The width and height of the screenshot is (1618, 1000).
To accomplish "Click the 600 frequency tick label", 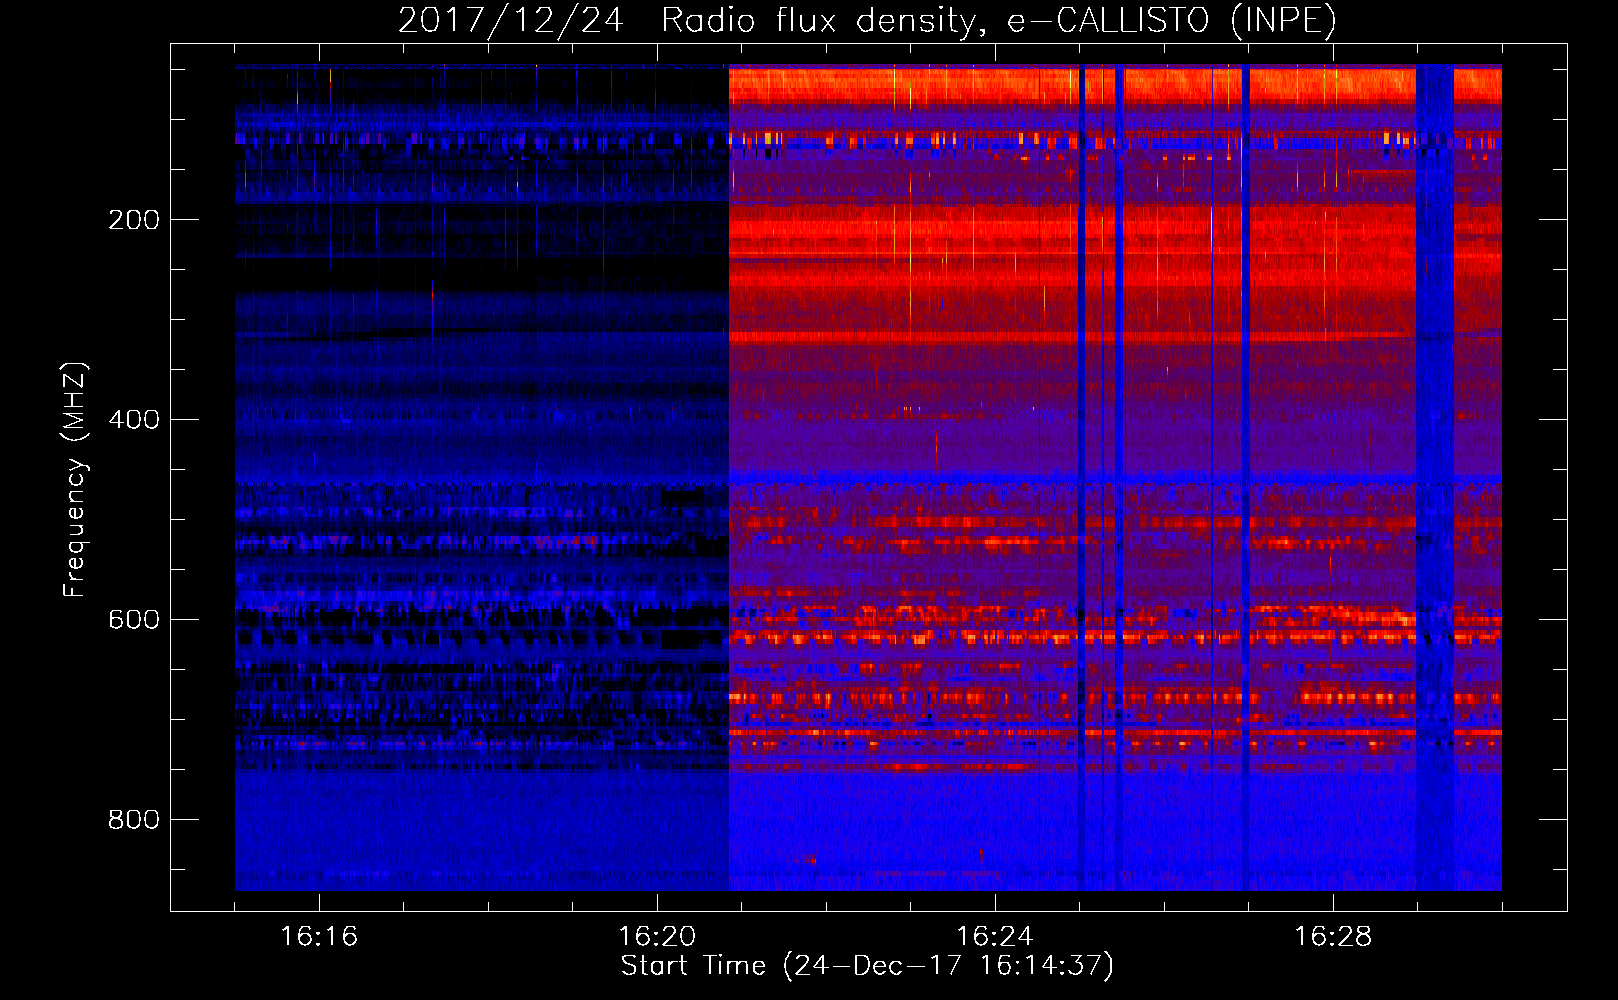I will point(134,620).
